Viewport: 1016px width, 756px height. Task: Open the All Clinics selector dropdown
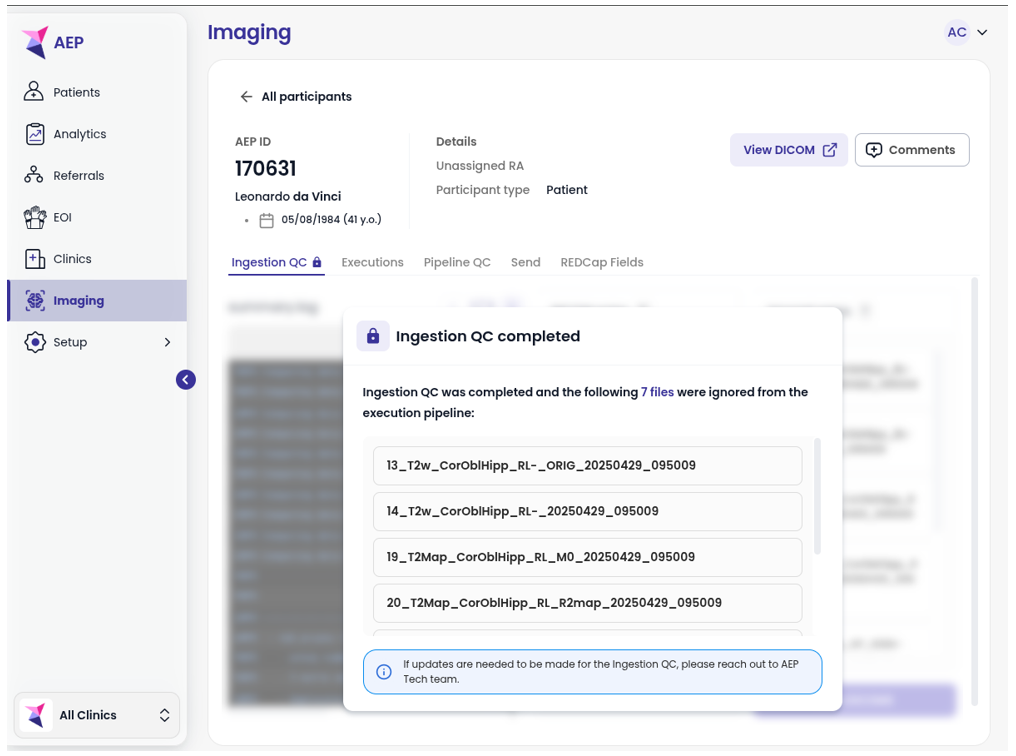click(x=97, y=715)
